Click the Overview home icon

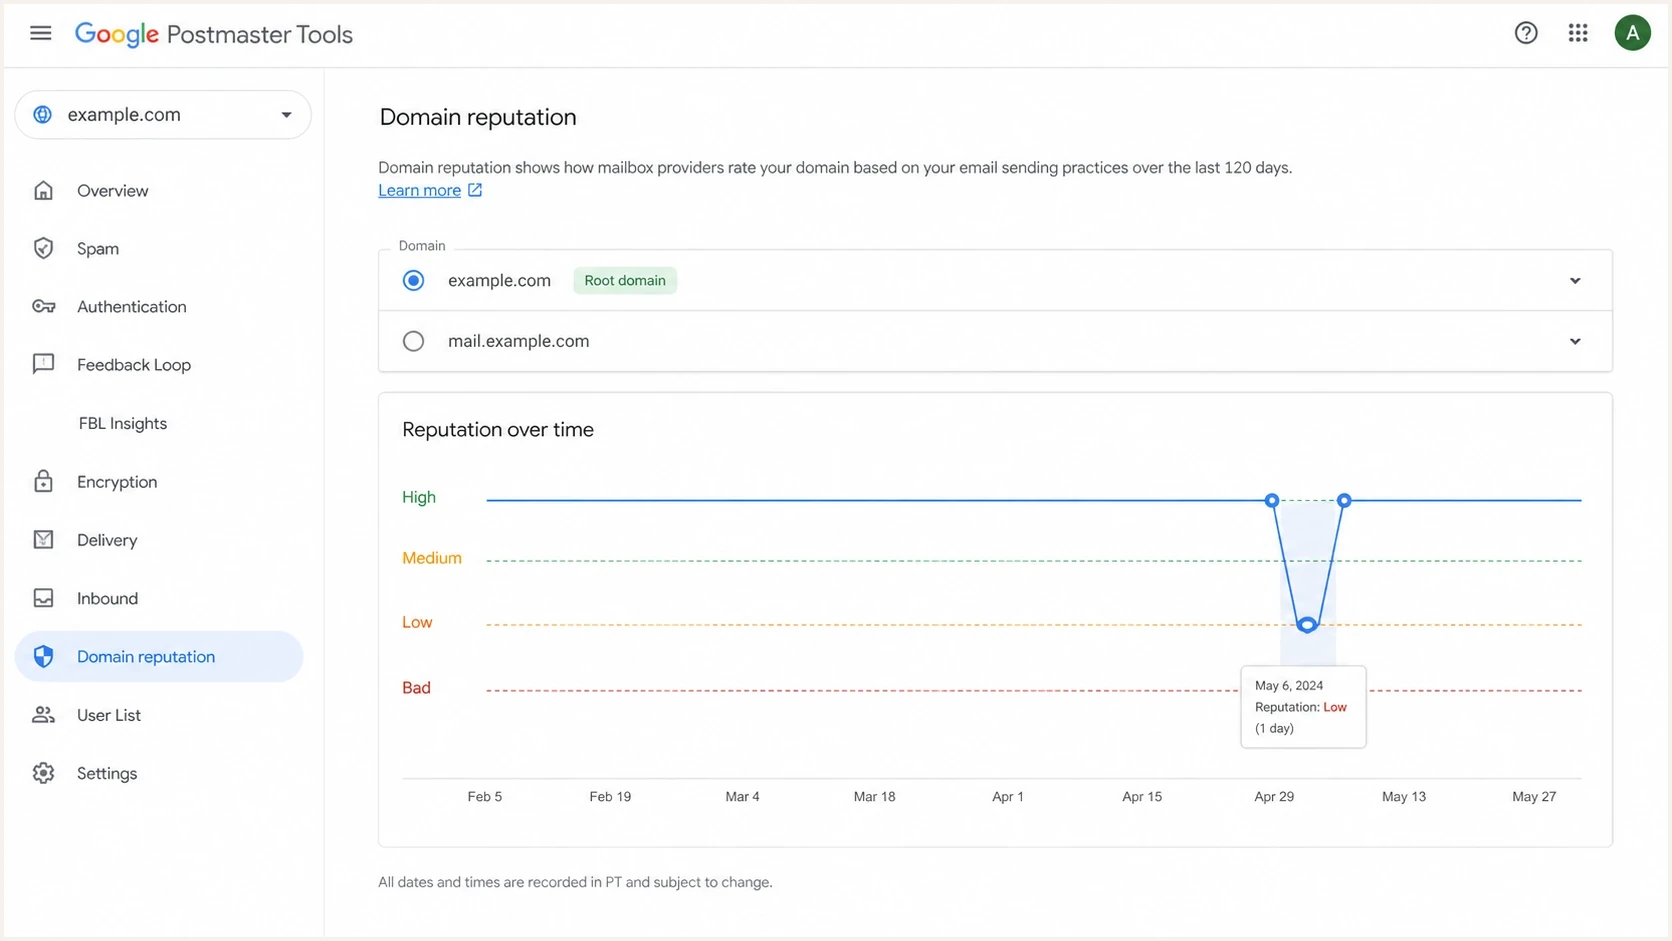click(x=43, y=191)
